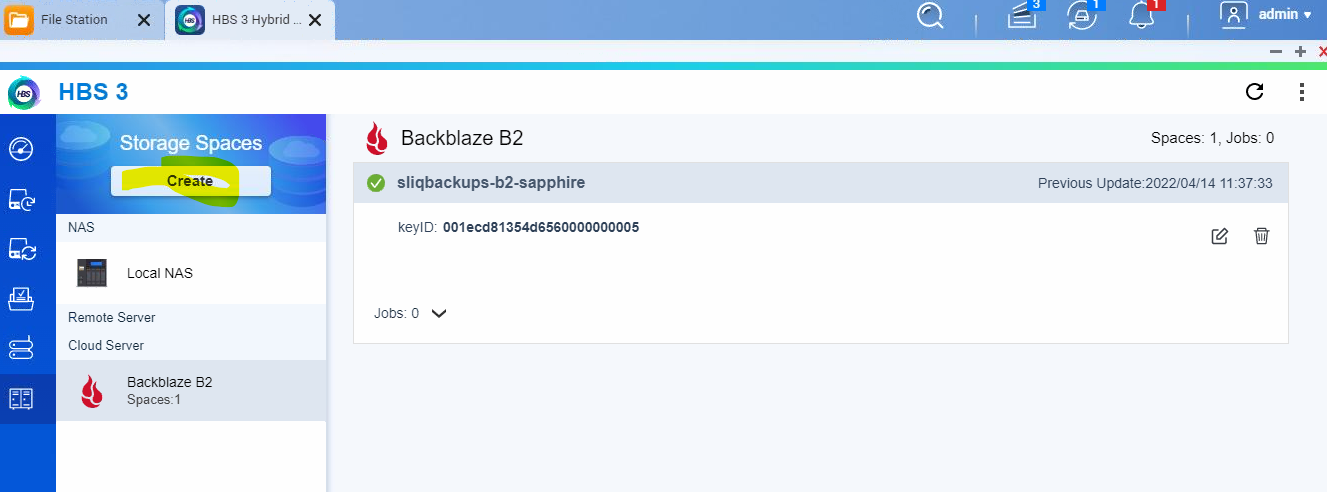
Task: Click the admin user avatar icon
Action: [1234, 14]
